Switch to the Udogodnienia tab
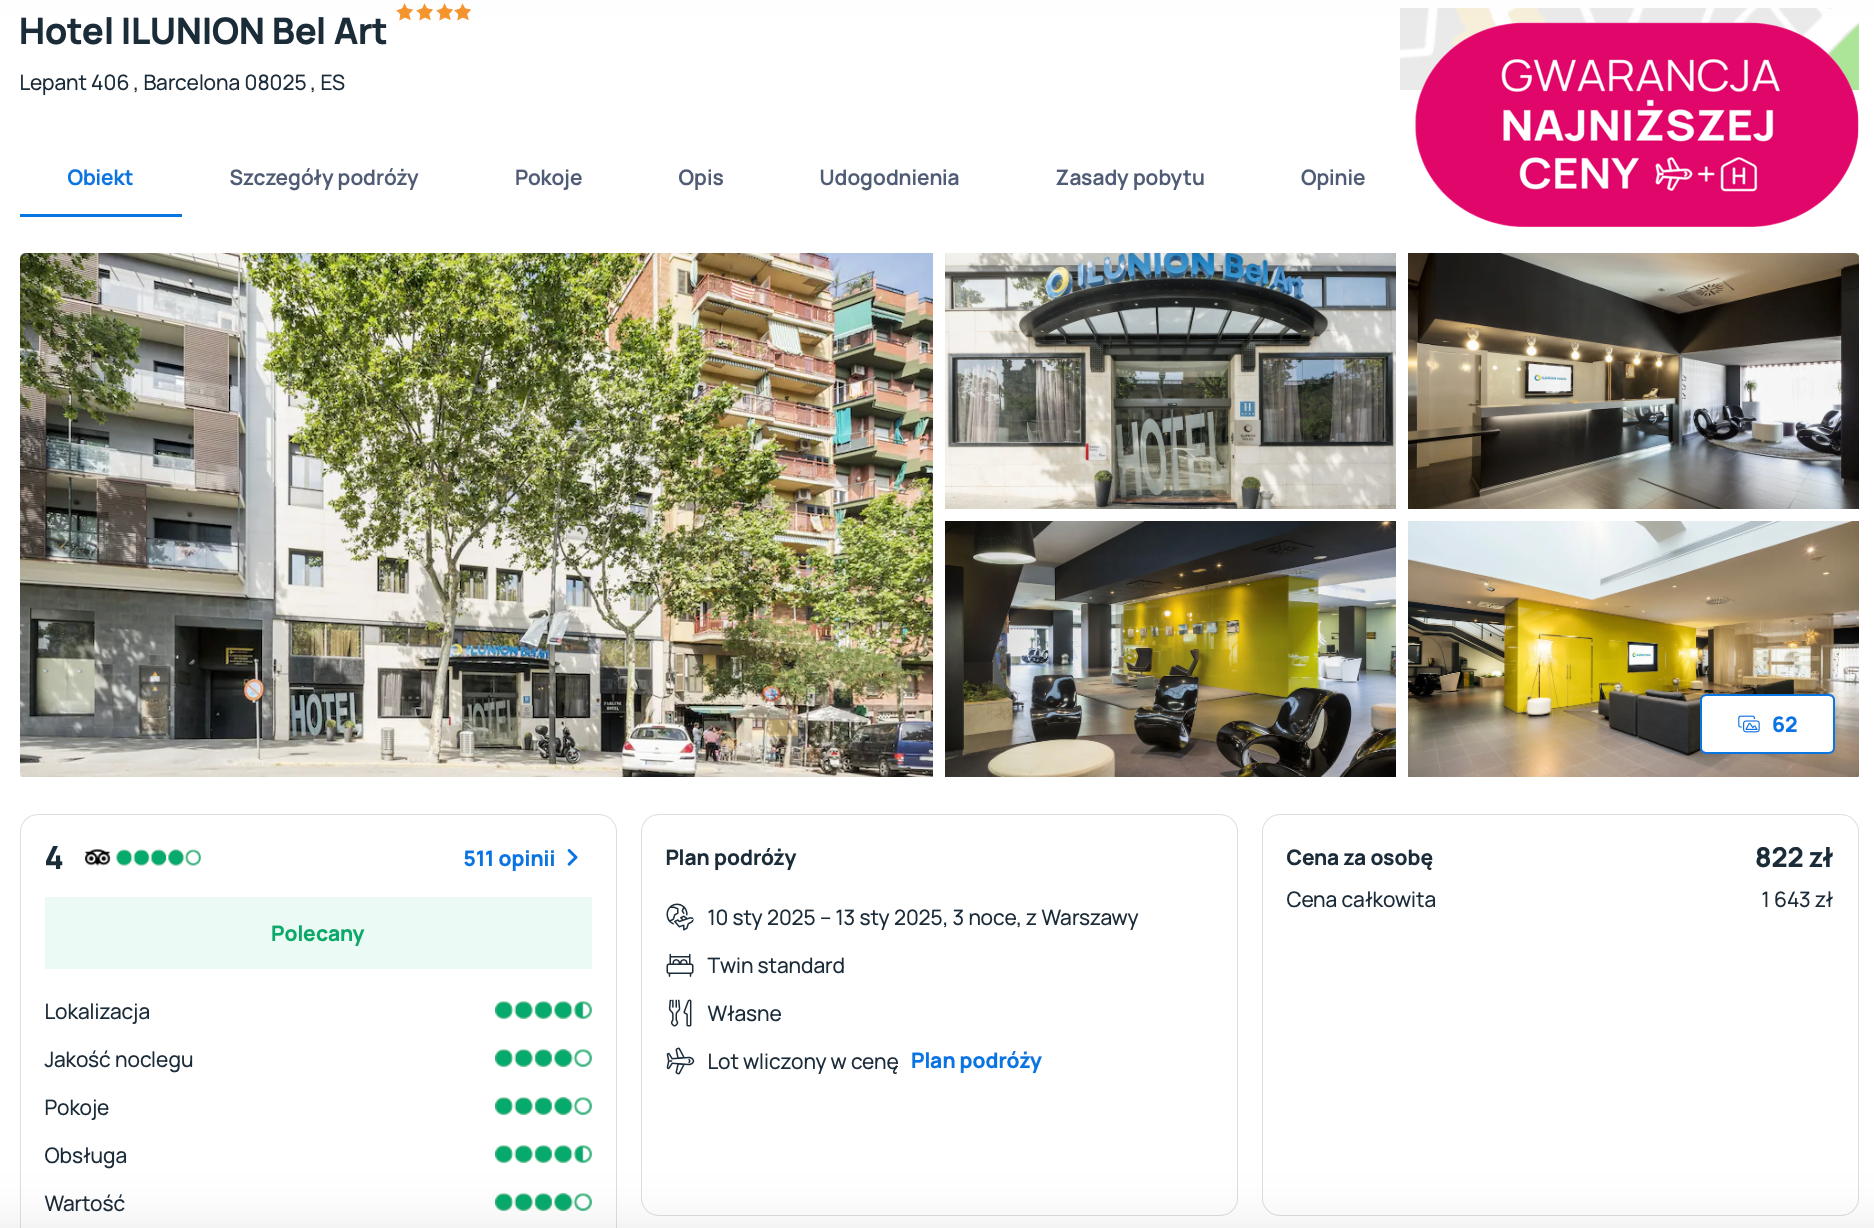Image resolution: width=1874 pixels, height=1228 pixels. point(889,178)
